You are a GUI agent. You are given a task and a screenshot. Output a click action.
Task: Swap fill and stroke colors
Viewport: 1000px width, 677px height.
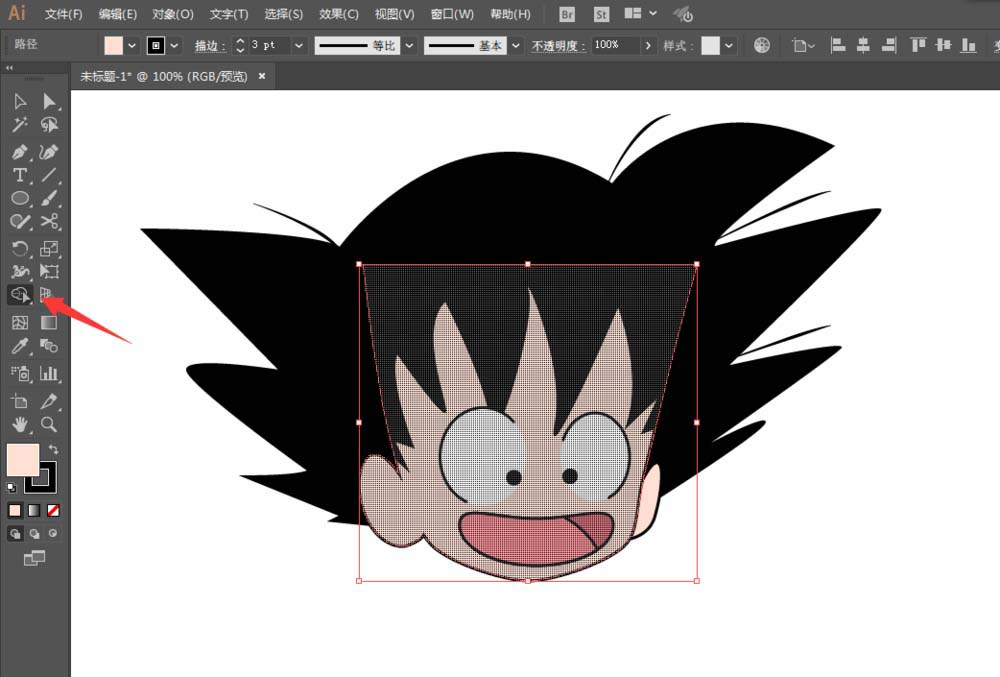[54, 449]
